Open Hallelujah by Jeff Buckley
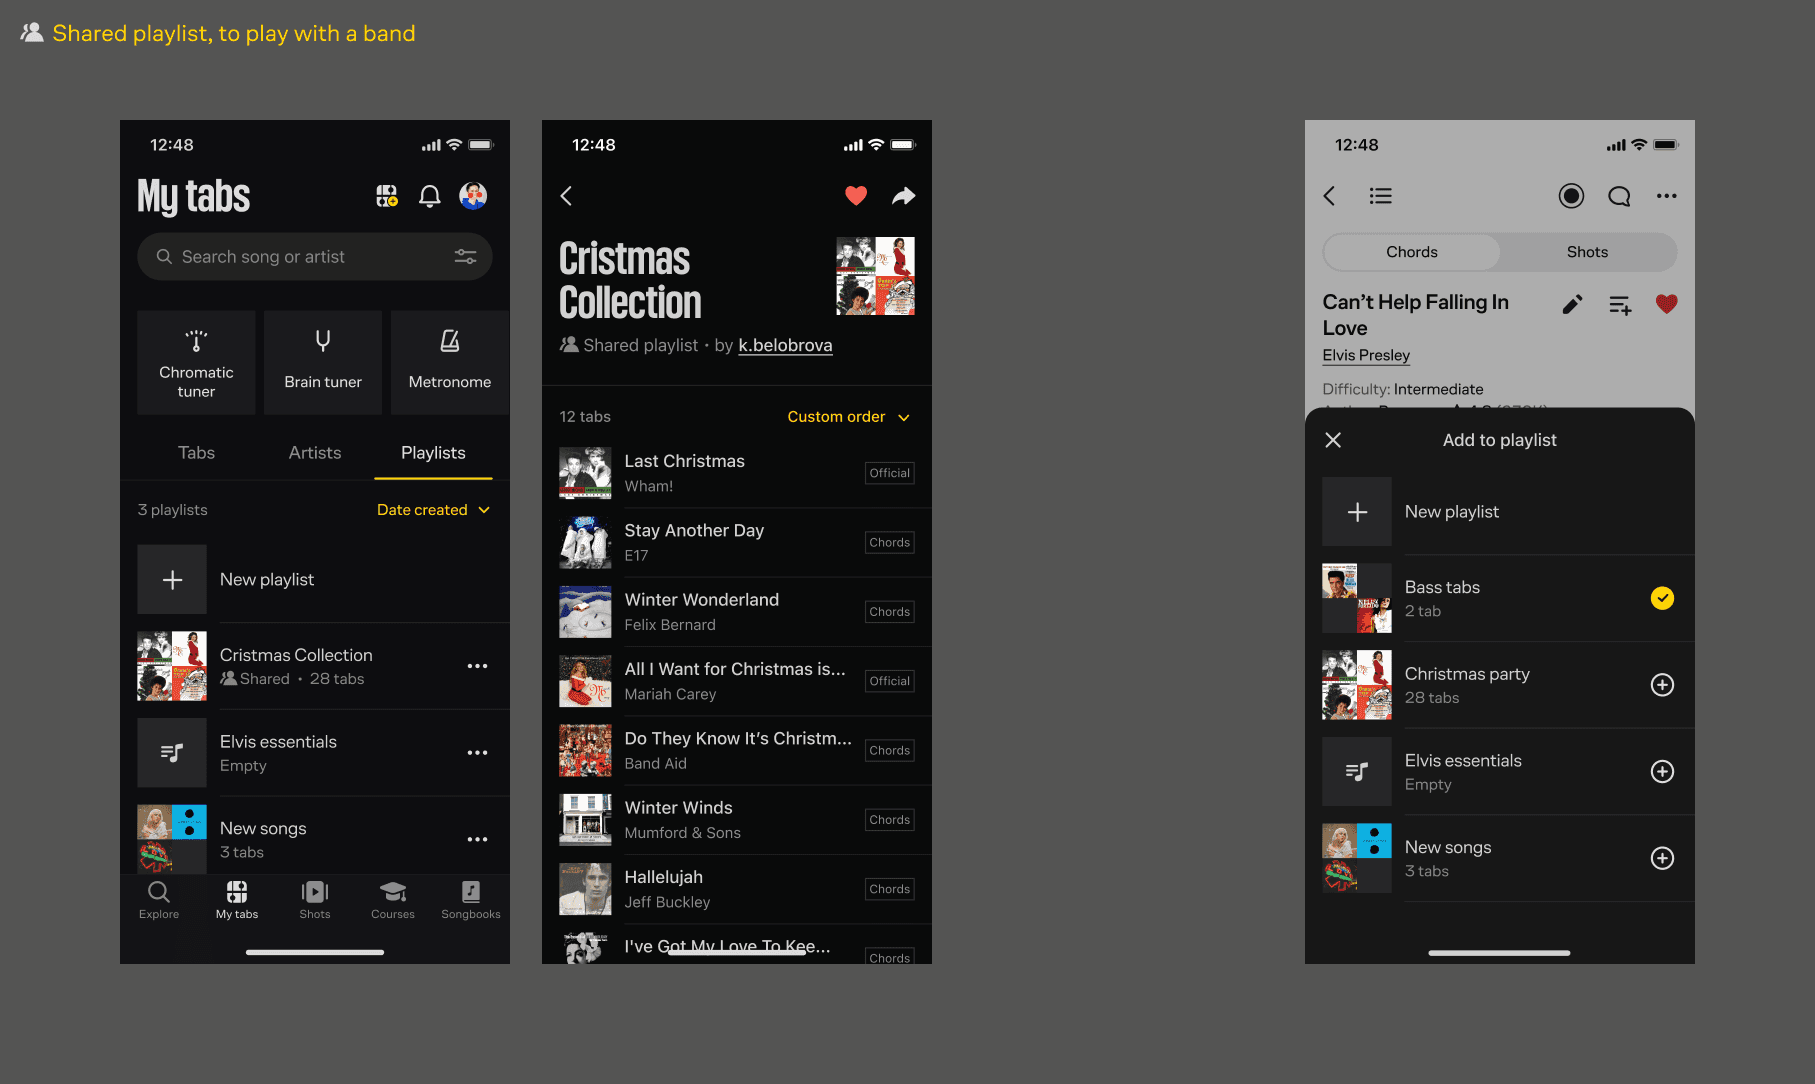This screenshot has width=1815, height=1084. (737, 889)
